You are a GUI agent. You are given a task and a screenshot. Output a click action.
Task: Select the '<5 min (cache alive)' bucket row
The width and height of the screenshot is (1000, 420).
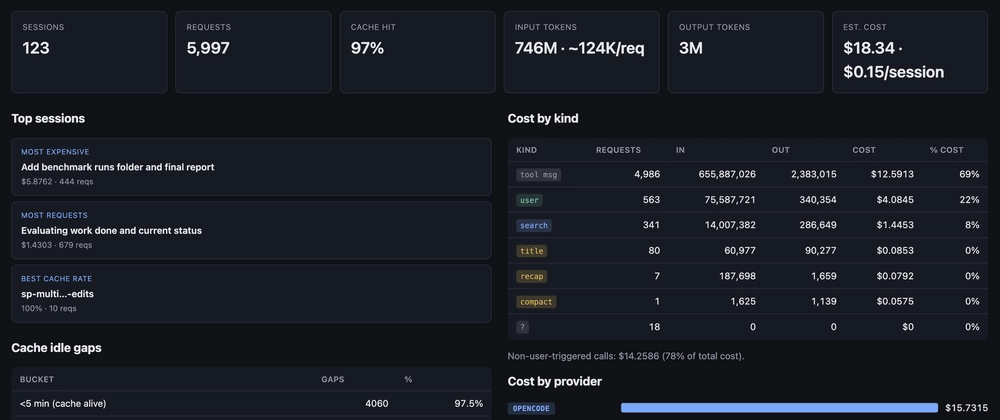point(251,403)
